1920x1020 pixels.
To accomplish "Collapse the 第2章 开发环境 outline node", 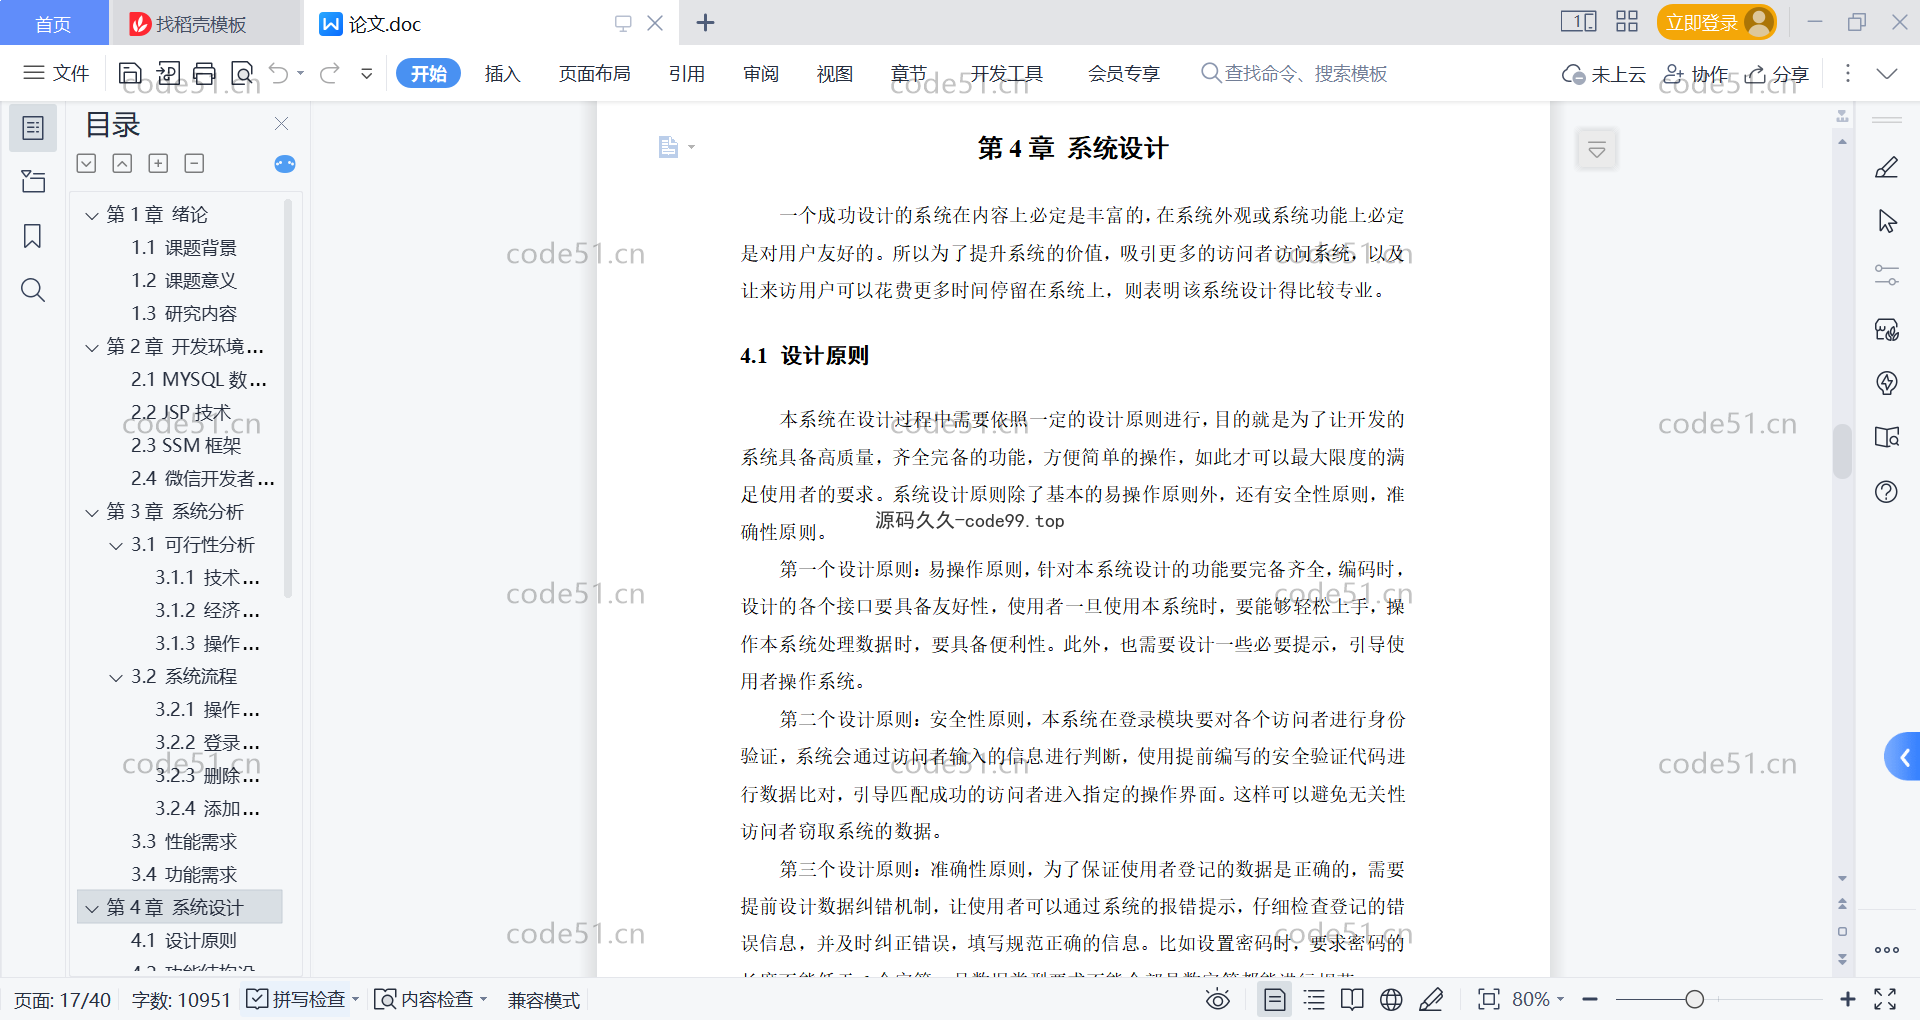I will point(92,347).
